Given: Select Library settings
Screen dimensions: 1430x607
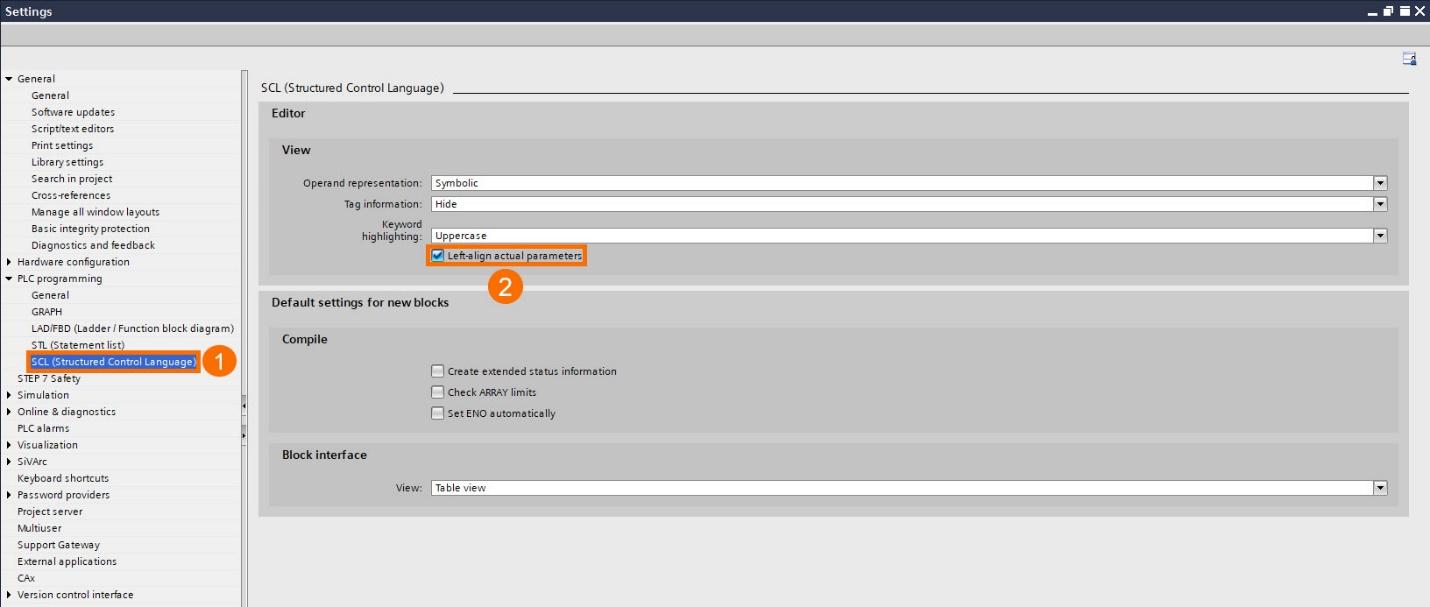Looking at the screenshot, I should (x=67, y=162).
